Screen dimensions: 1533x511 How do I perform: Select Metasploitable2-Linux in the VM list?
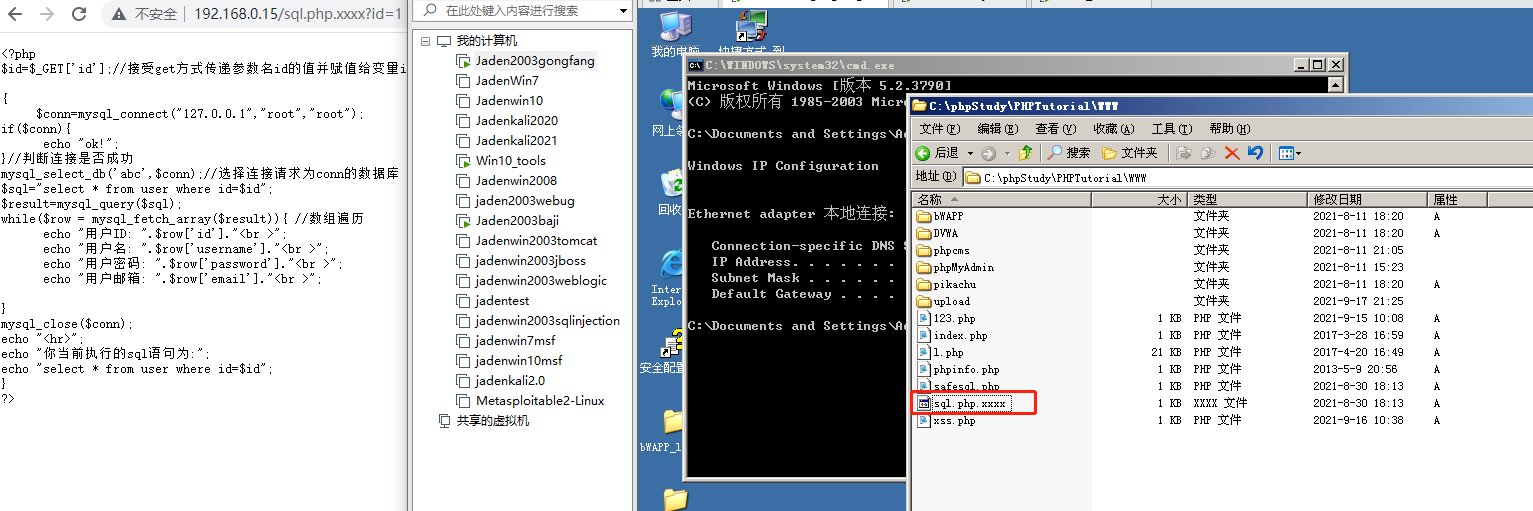click(x=540, y=401)
